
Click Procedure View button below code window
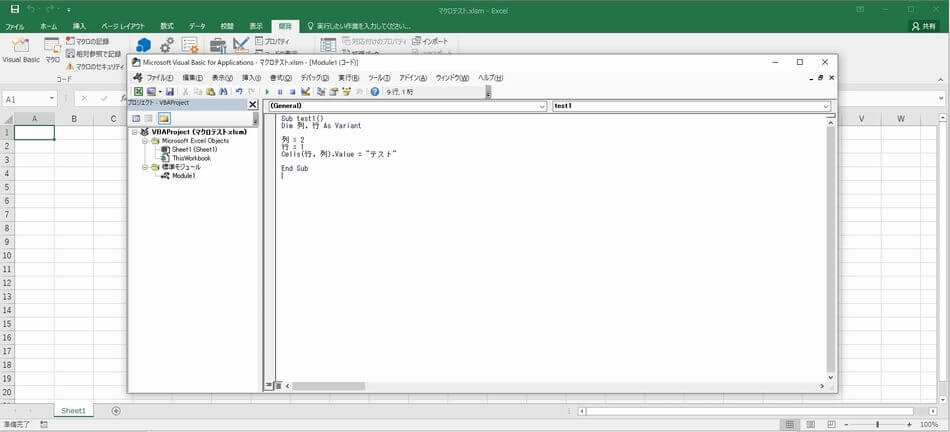pos(269,385)
